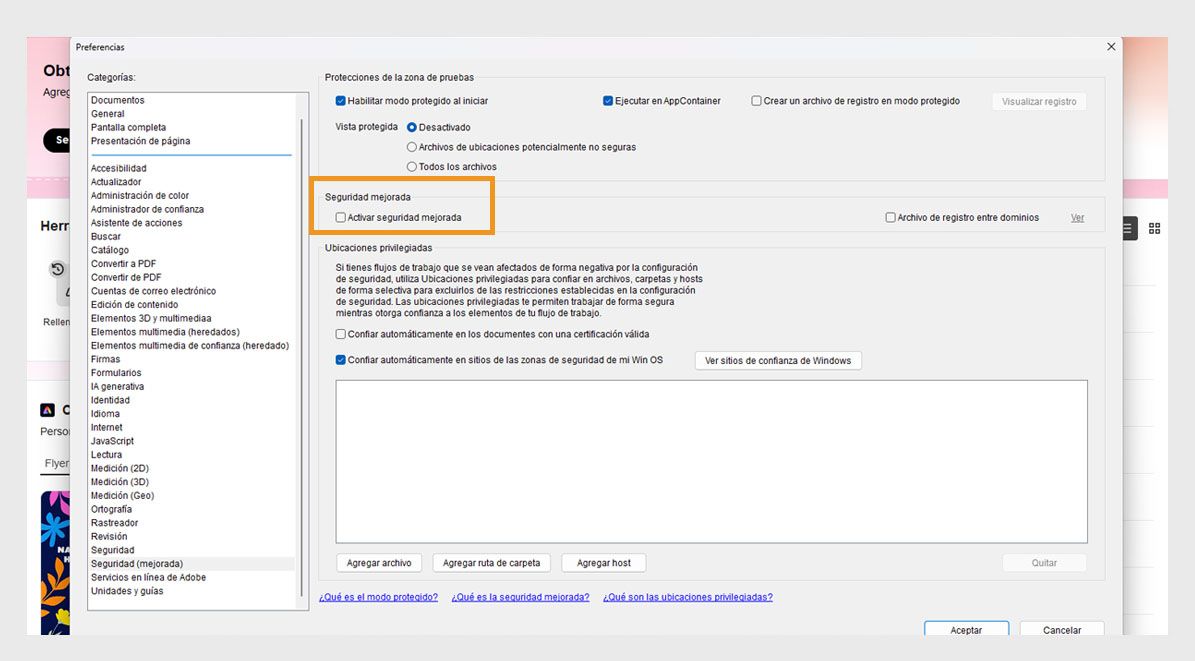Click Agregar ruta de carpeta button
1195x661 pixels.
coord(492,563)
